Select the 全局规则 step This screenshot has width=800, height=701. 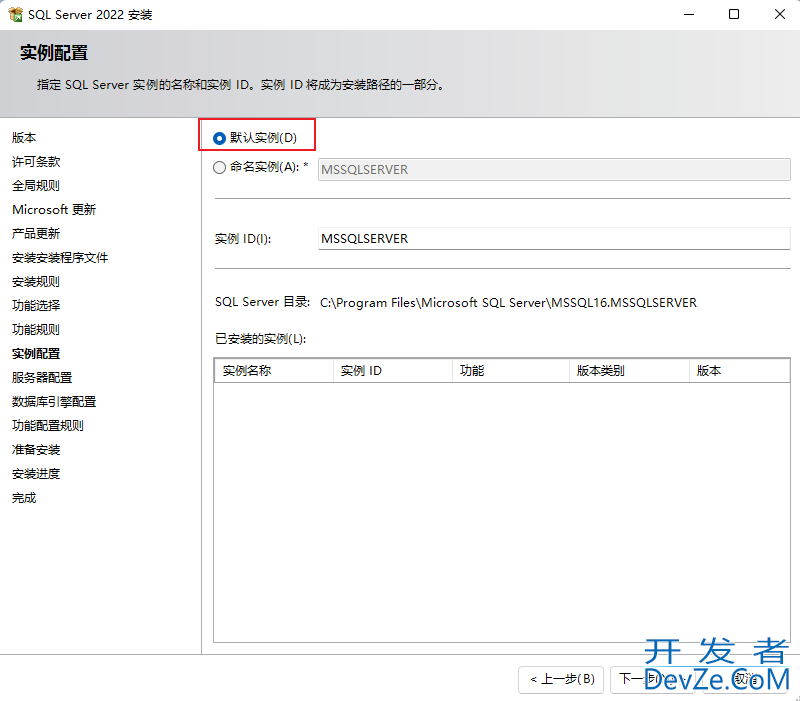[36, 186]
